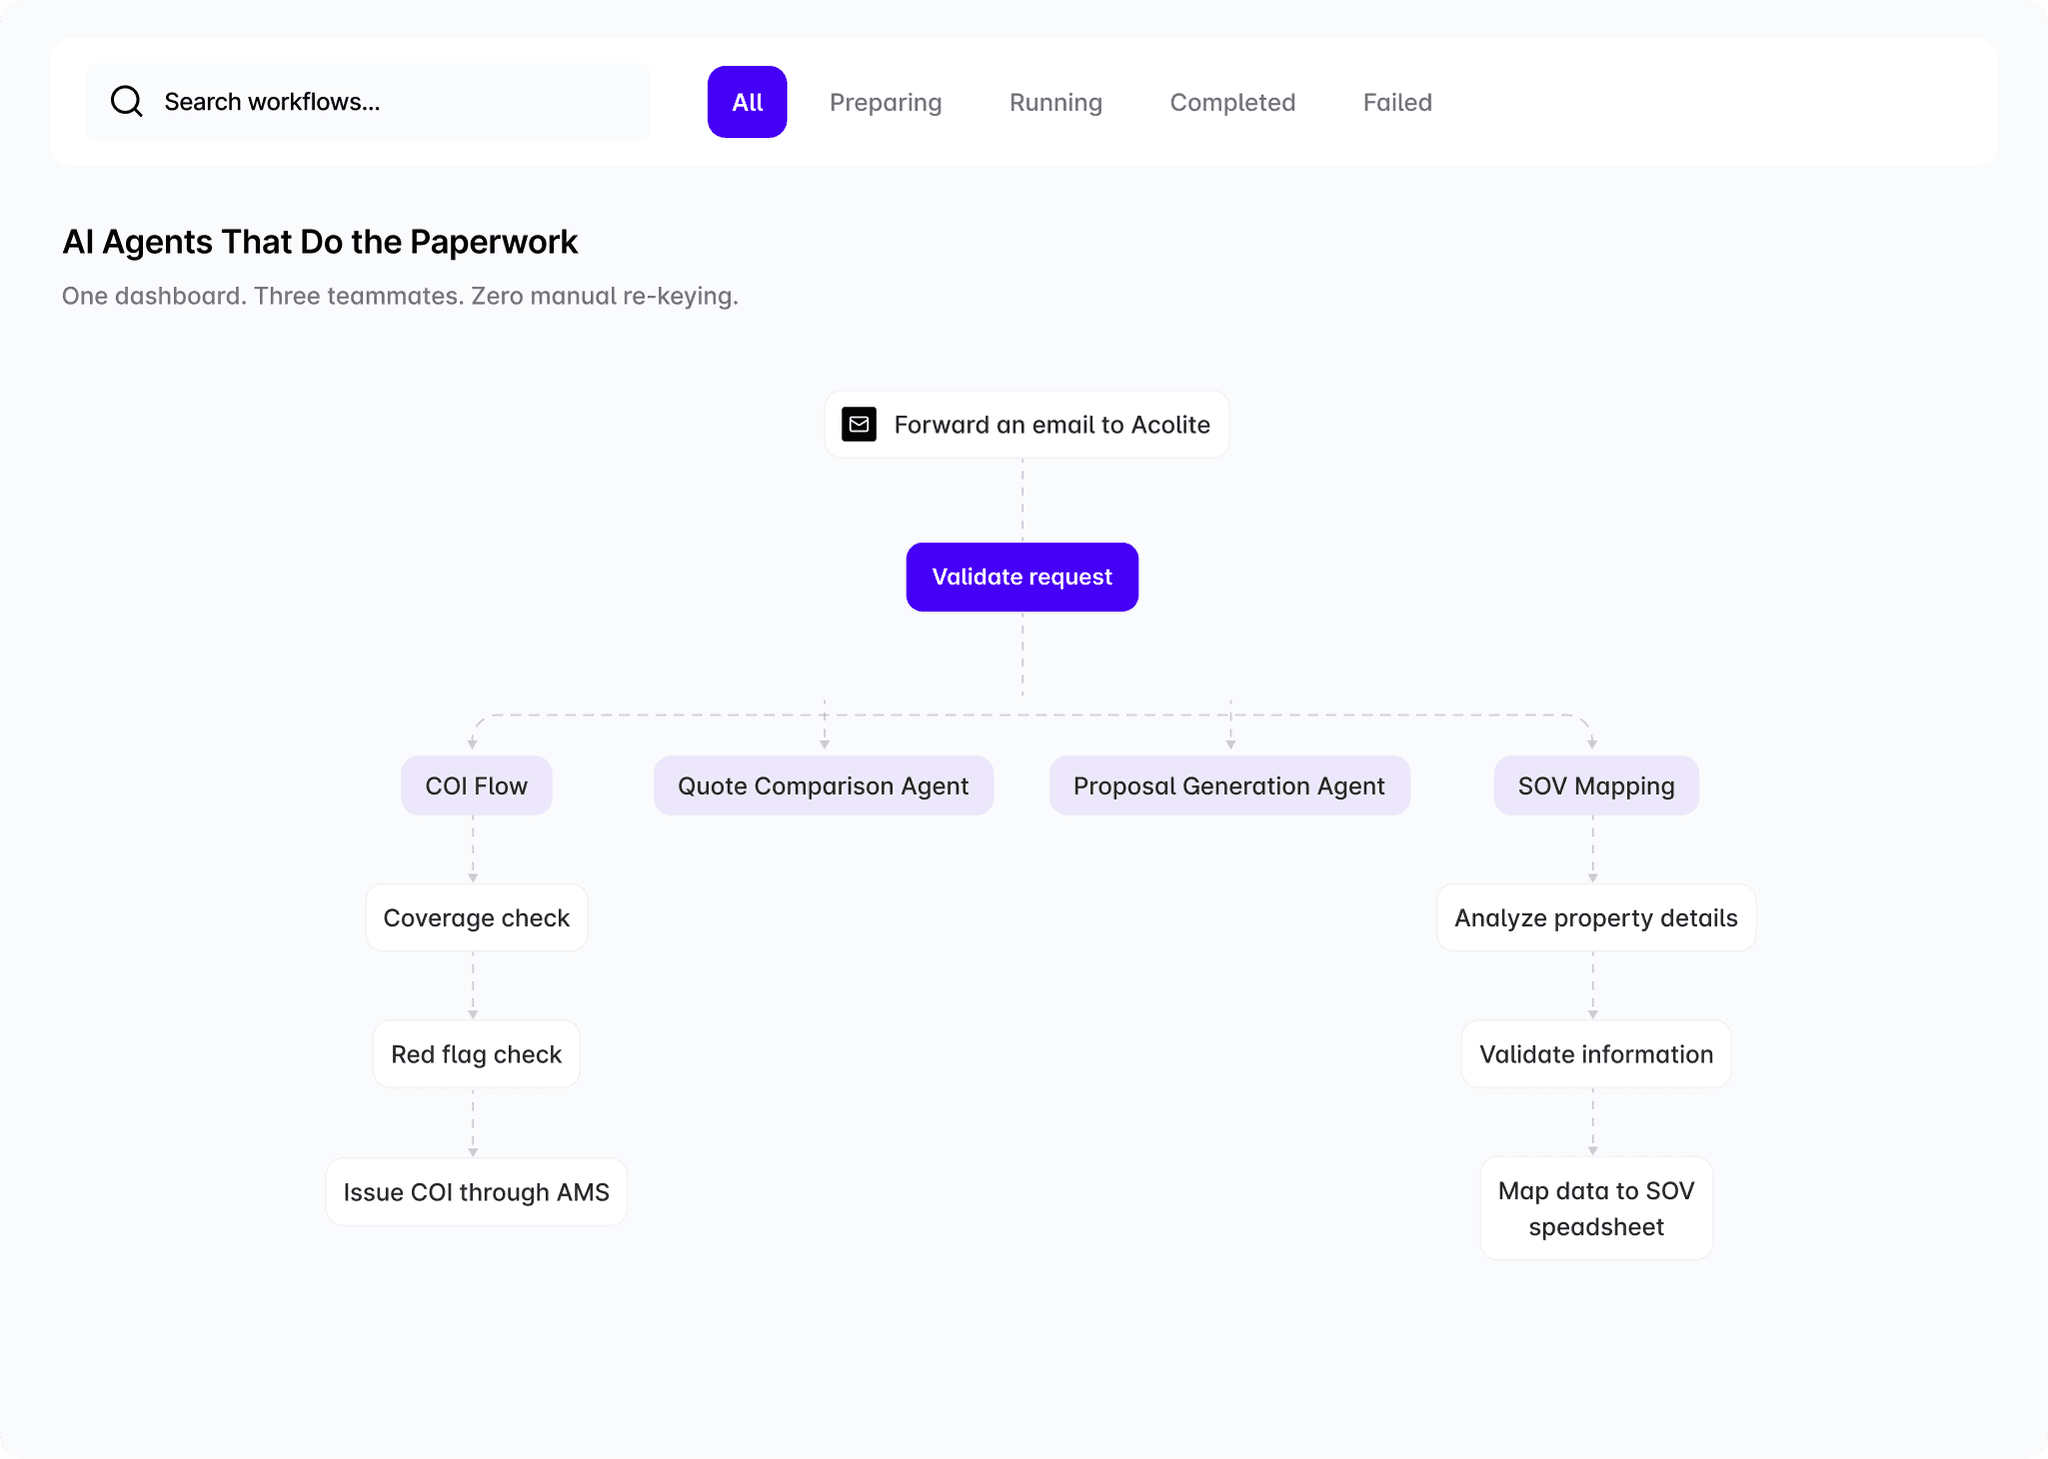Image resolution: width=2048 pixels, height=1459 pixels.
Task: Open the Completed workflows tab
Action: coord(1232,102)
